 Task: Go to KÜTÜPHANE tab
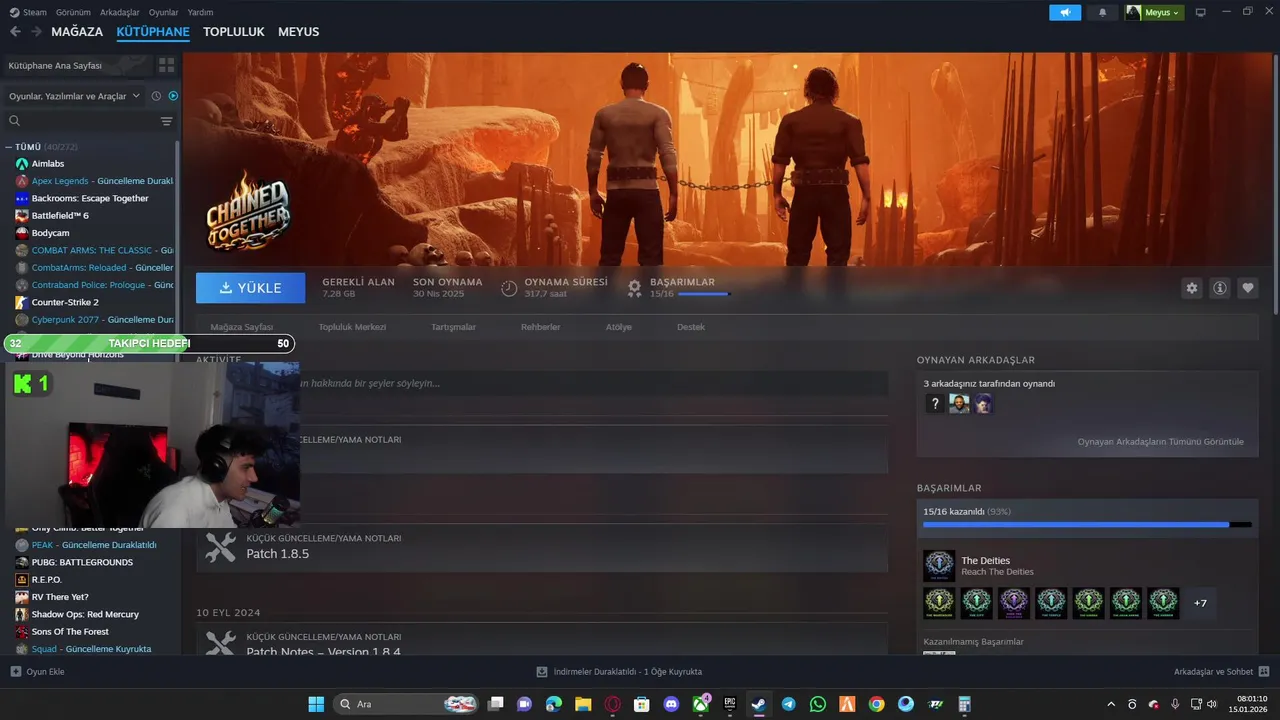(x=153, y=32)
